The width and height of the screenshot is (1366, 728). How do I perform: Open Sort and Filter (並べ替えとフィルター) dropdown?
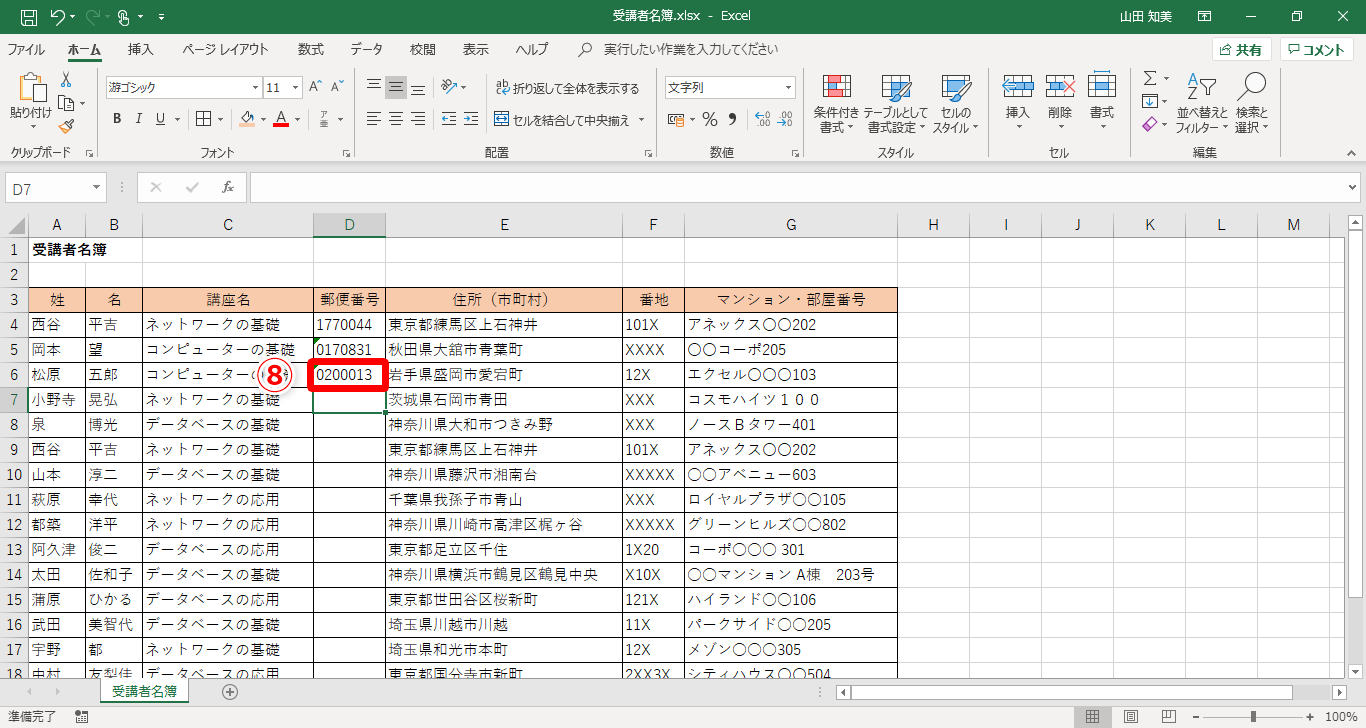coord(1202,104)
